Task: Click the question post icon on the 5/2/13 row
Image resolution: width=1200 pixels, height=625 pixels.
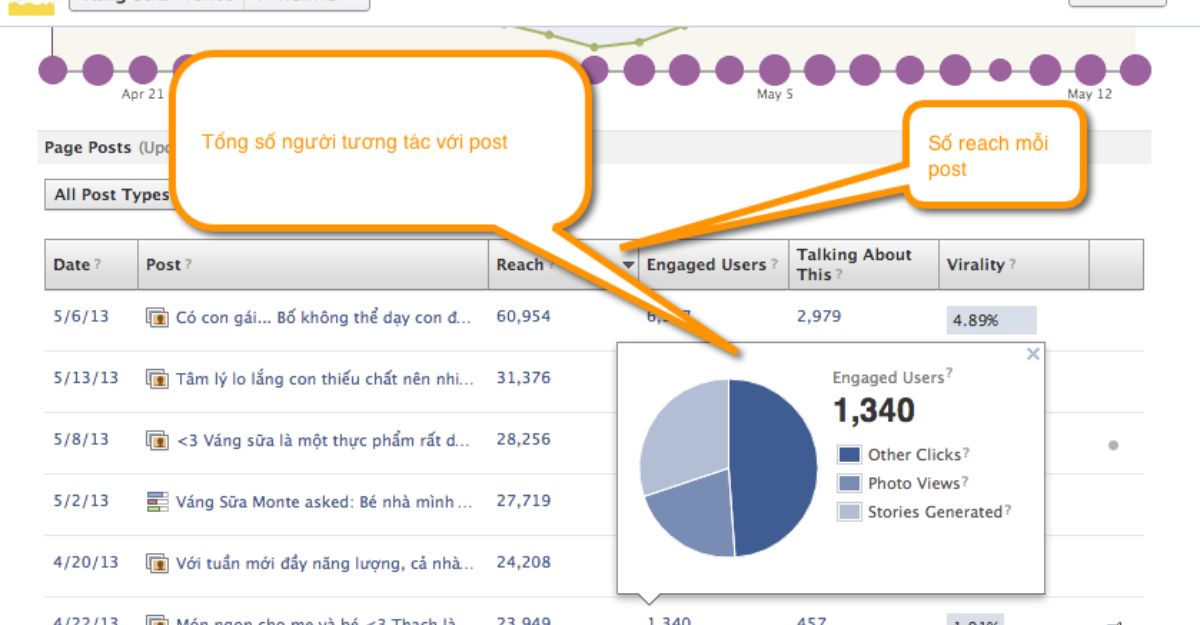Action: click(x=157, y=502)
